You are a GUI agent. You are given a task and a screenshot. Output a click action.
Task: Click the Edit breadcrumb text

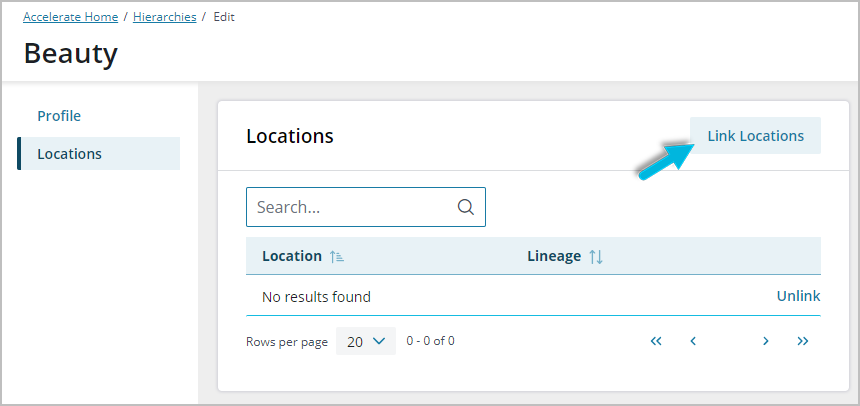pyautogui.click(x=224, y=17)
